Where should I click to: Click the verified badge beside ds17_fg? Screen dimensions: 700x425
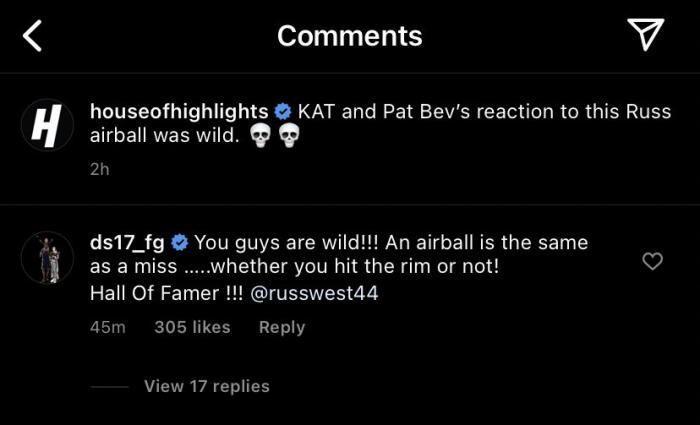[x=180, y=242]
